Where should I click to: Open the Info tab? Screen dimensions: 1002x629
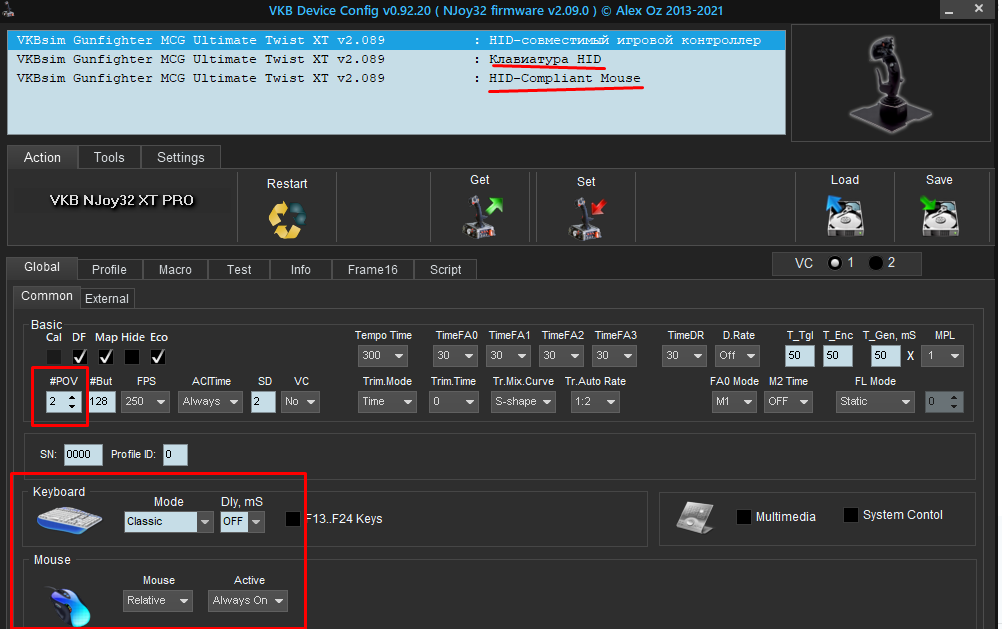tap(300, 270)
